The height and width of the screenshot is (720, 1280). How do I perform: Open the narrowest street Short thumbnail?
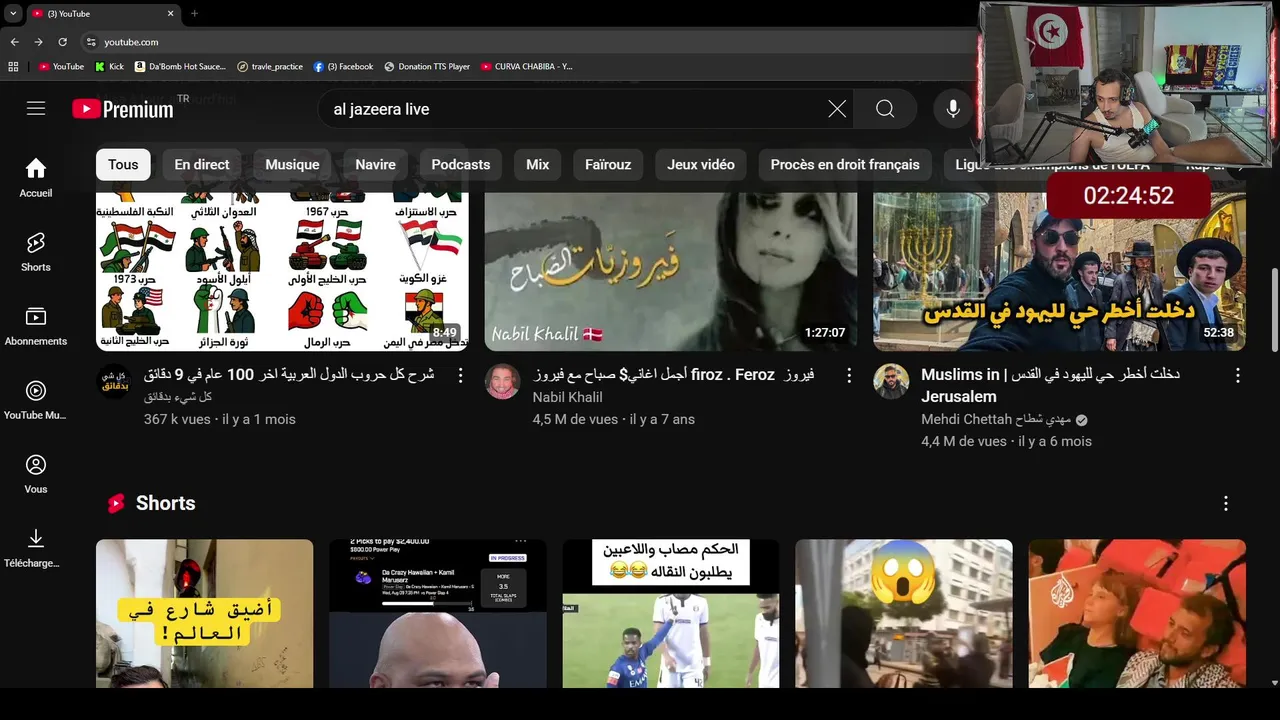(205, 614)
